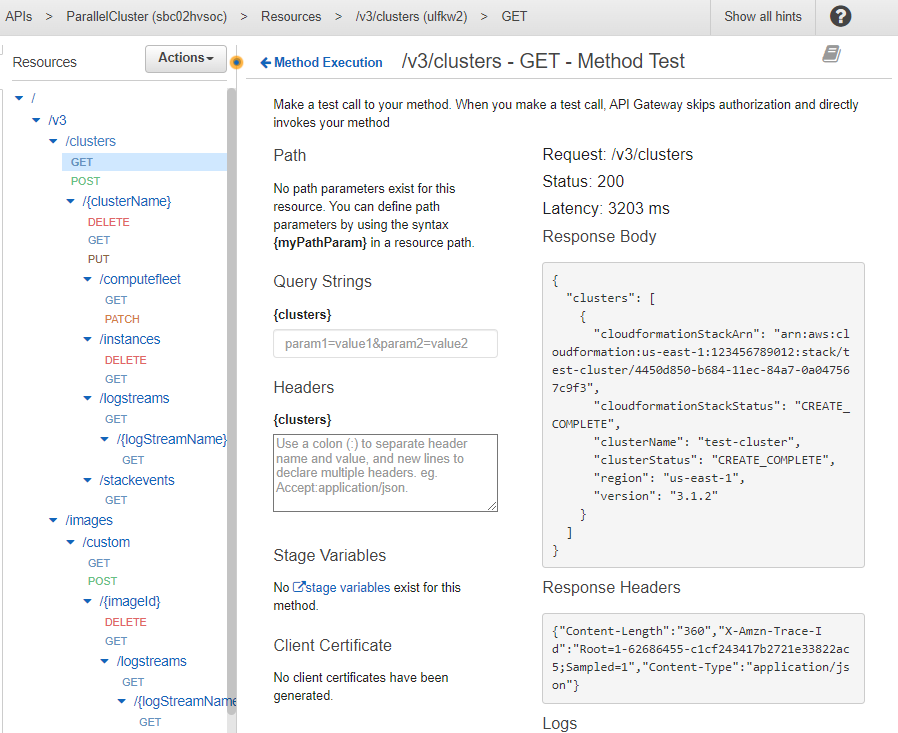Click the query string parameter input field
Viewport: 898px width, 733px height.
pyautogui.click(x=385, y=343)
